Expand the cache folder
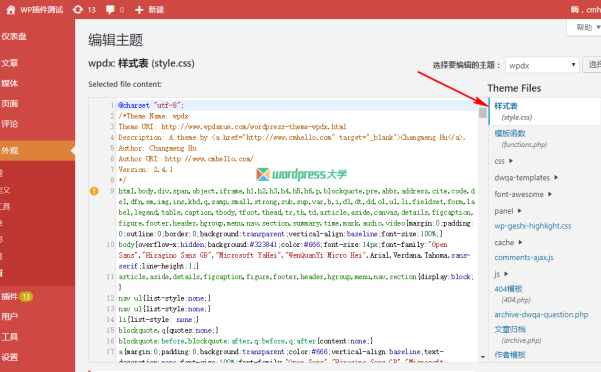 pyautogui.click(x=508, y=243)
